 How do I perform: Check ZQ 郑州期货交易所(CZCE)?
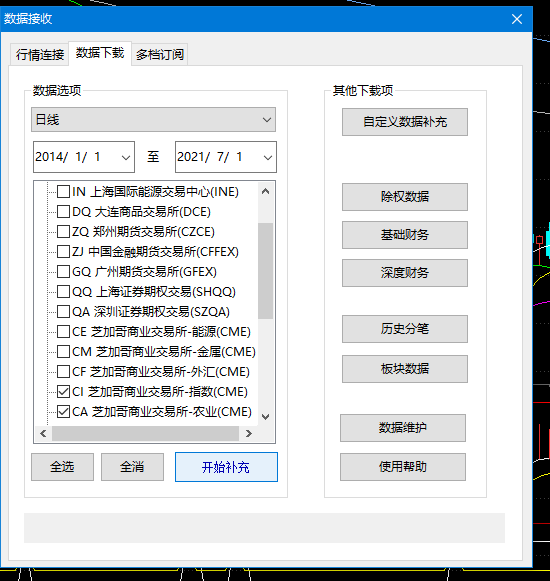click(63, 232)
